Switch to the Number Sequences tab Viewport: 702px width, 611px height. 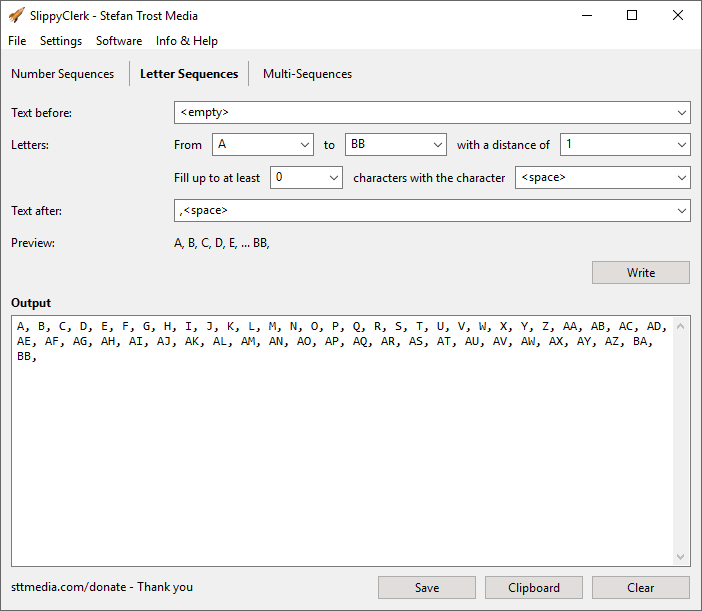[x=63, y=74]
